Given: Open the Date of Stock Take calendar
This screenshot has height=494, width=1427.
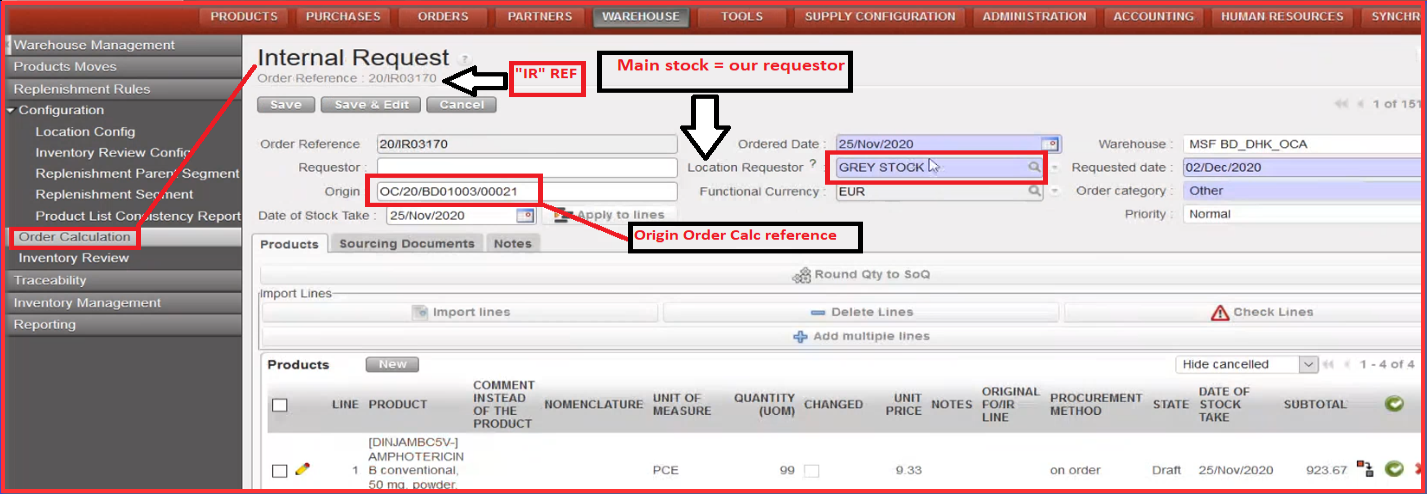Looking at the screenshot, I should pos(525,215).
